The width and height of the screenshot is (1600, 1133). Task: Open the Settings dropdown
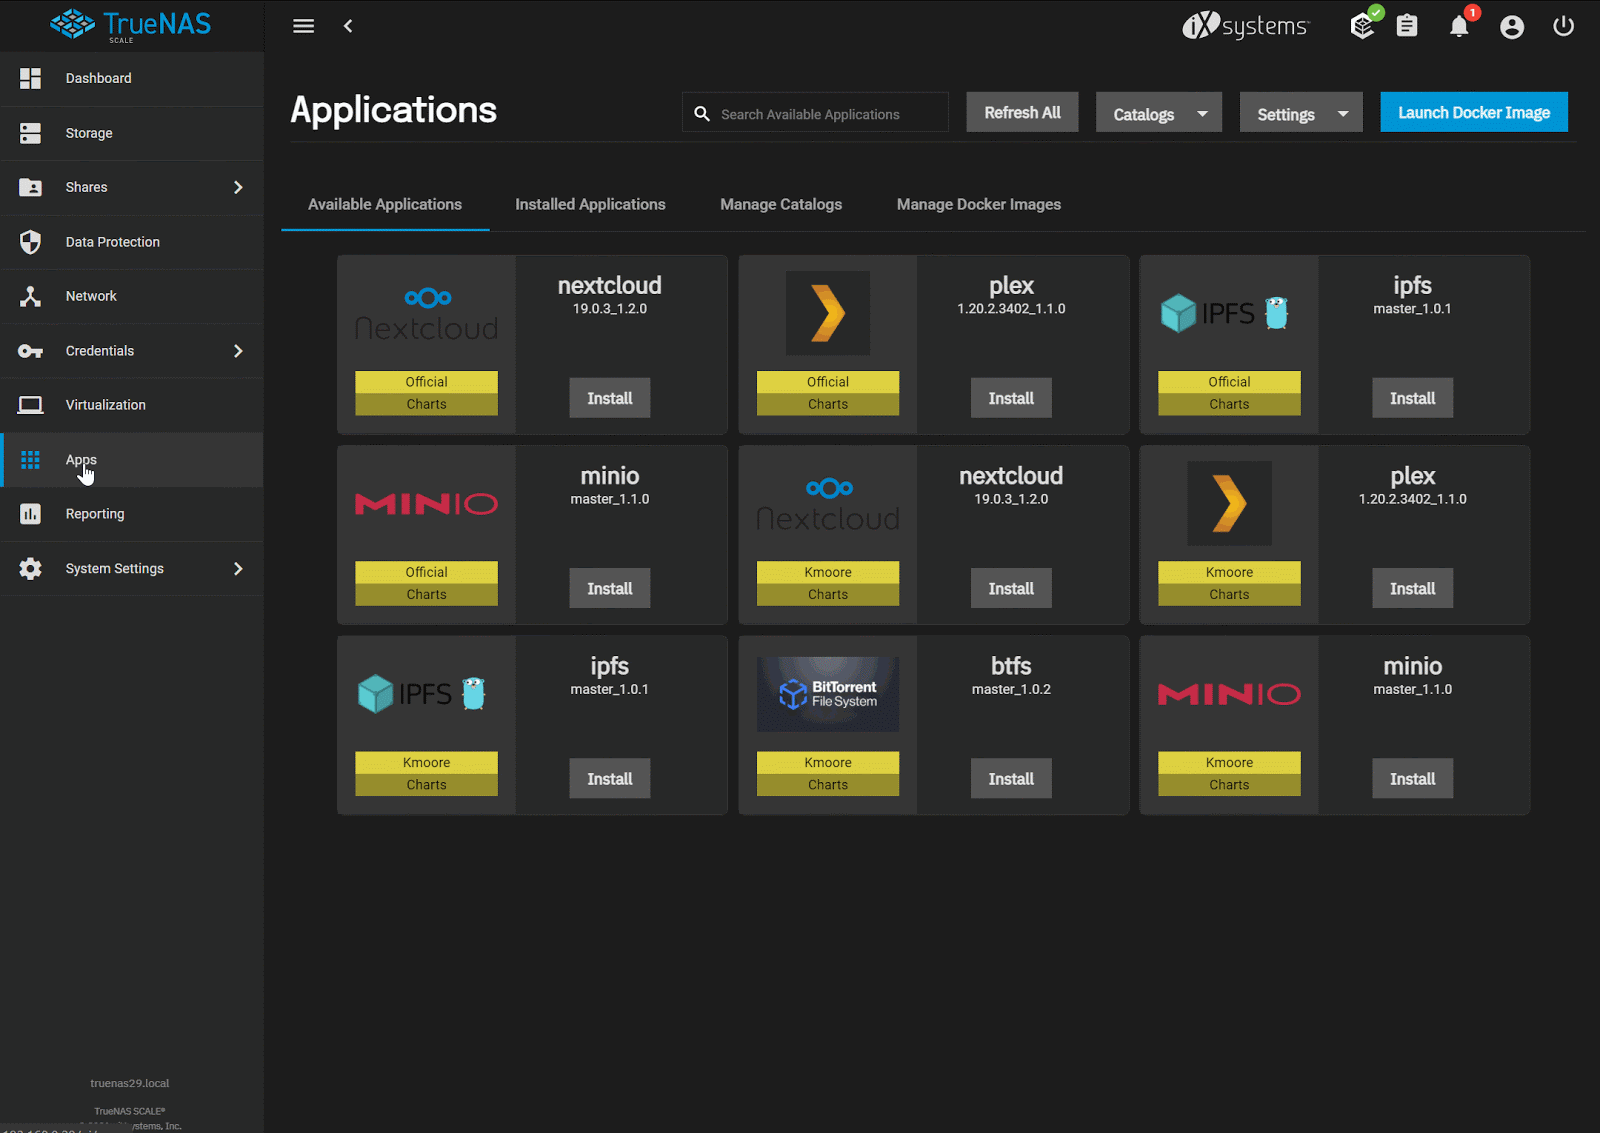[1301, 113]
